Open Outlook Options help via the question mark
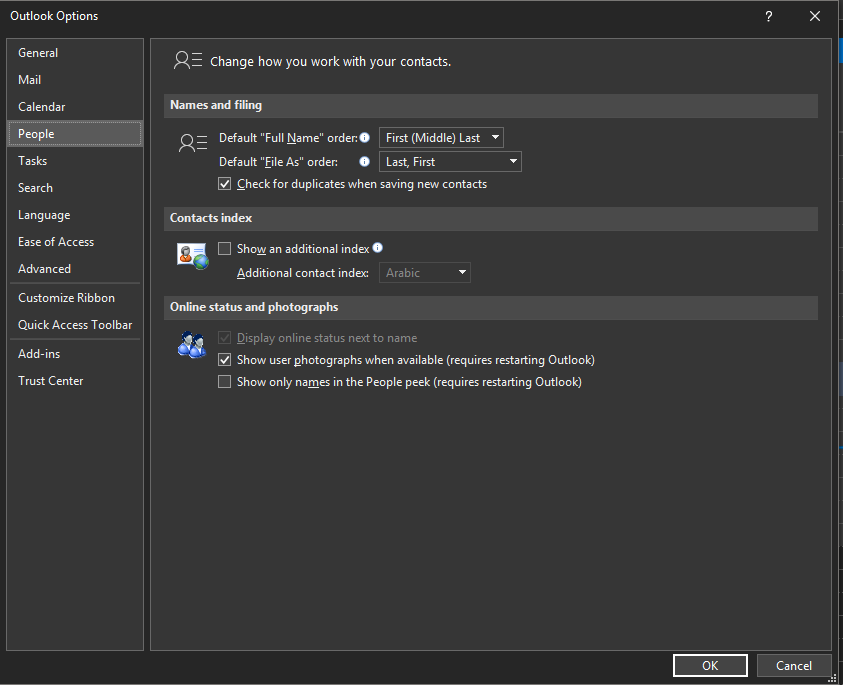Viewport: 843px width, 685px height. click(x=767, y=16)
